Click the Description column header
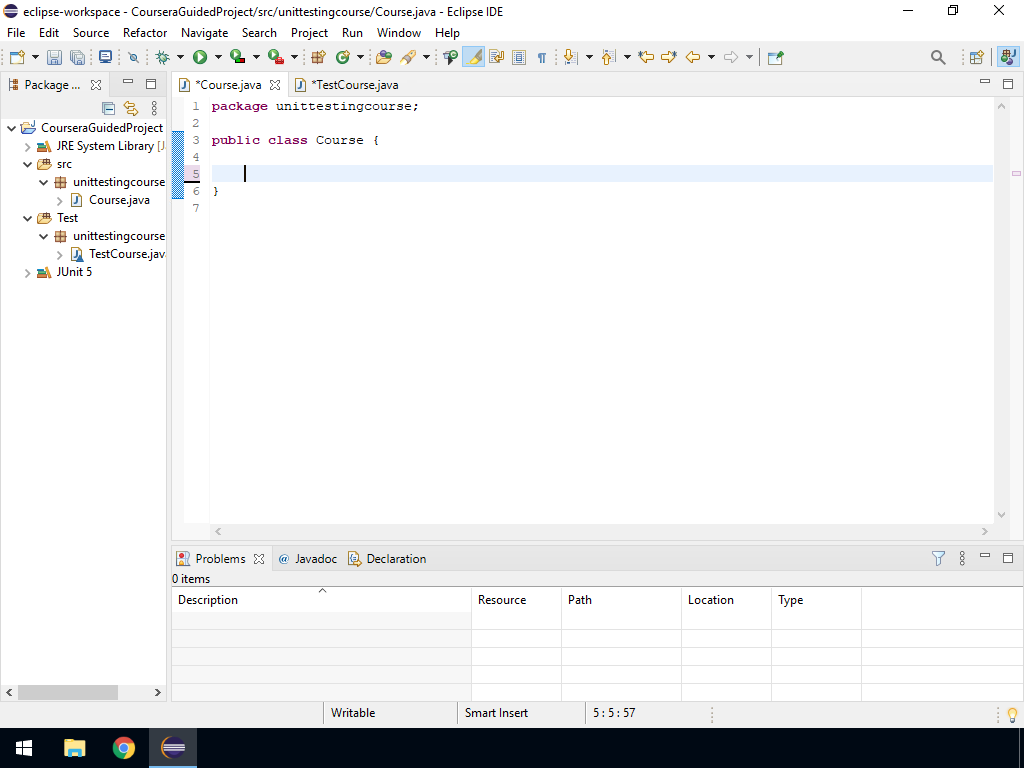1024x768 pixels. [208, 600]
